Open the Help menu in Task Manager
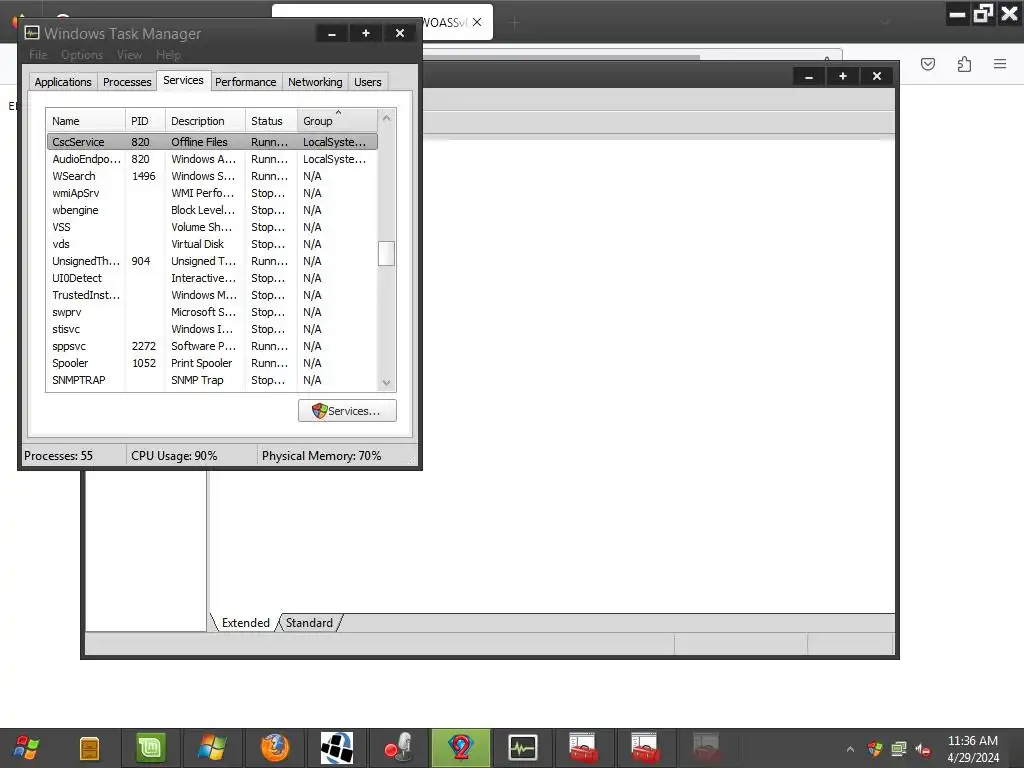Screen dimensions: 1024x768 168,55
